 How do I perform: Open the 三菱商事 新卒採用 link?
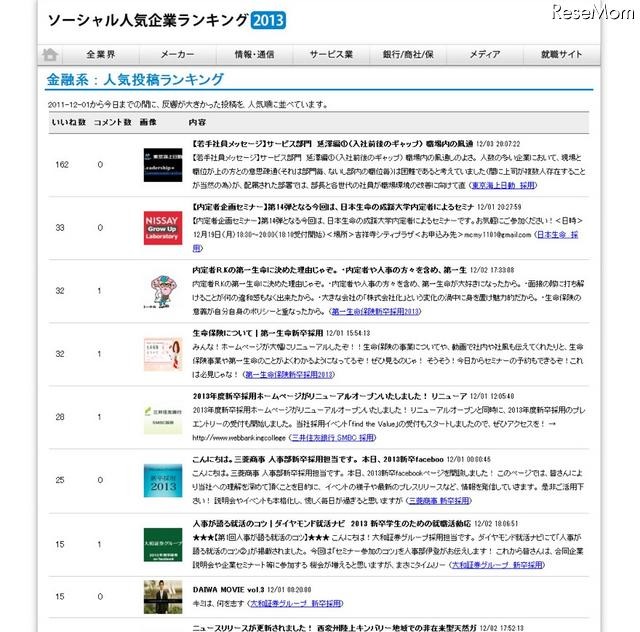(x=440, y=501)
